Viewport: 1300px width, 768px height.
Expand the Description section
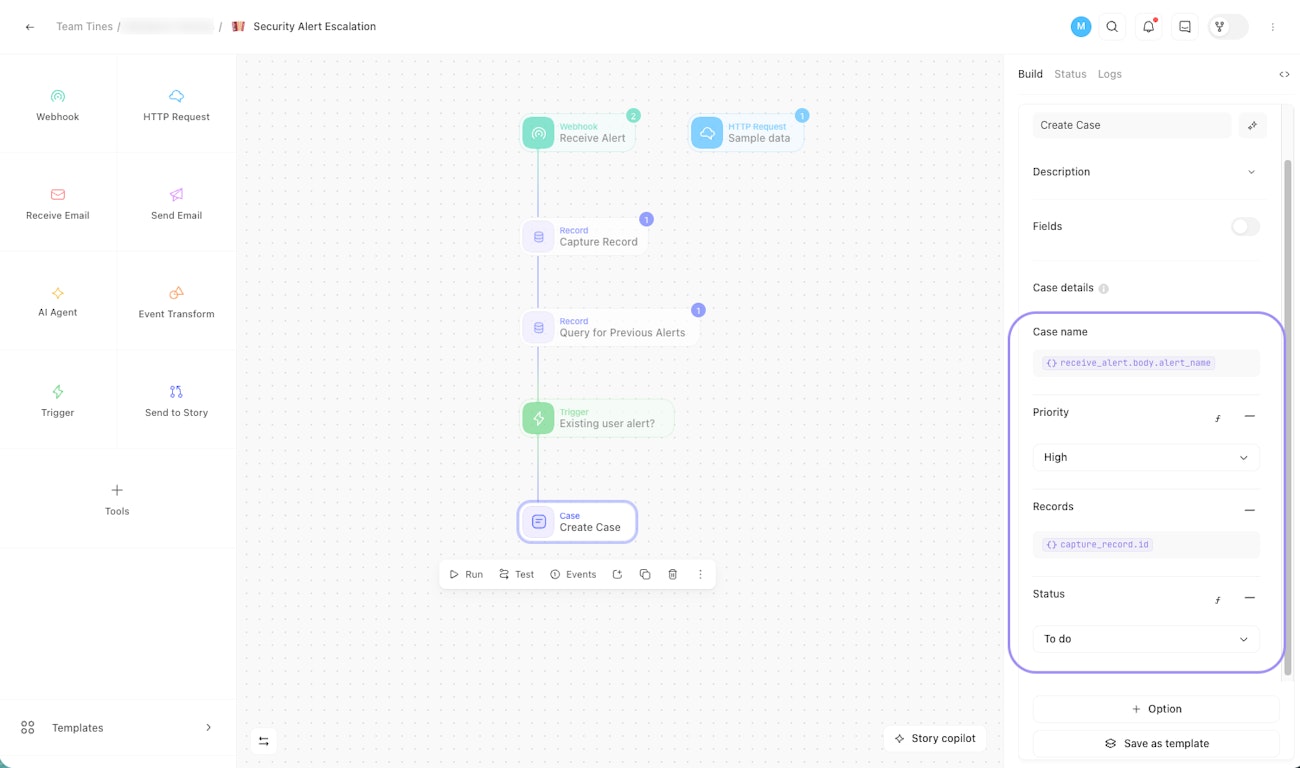(1146, 172)
